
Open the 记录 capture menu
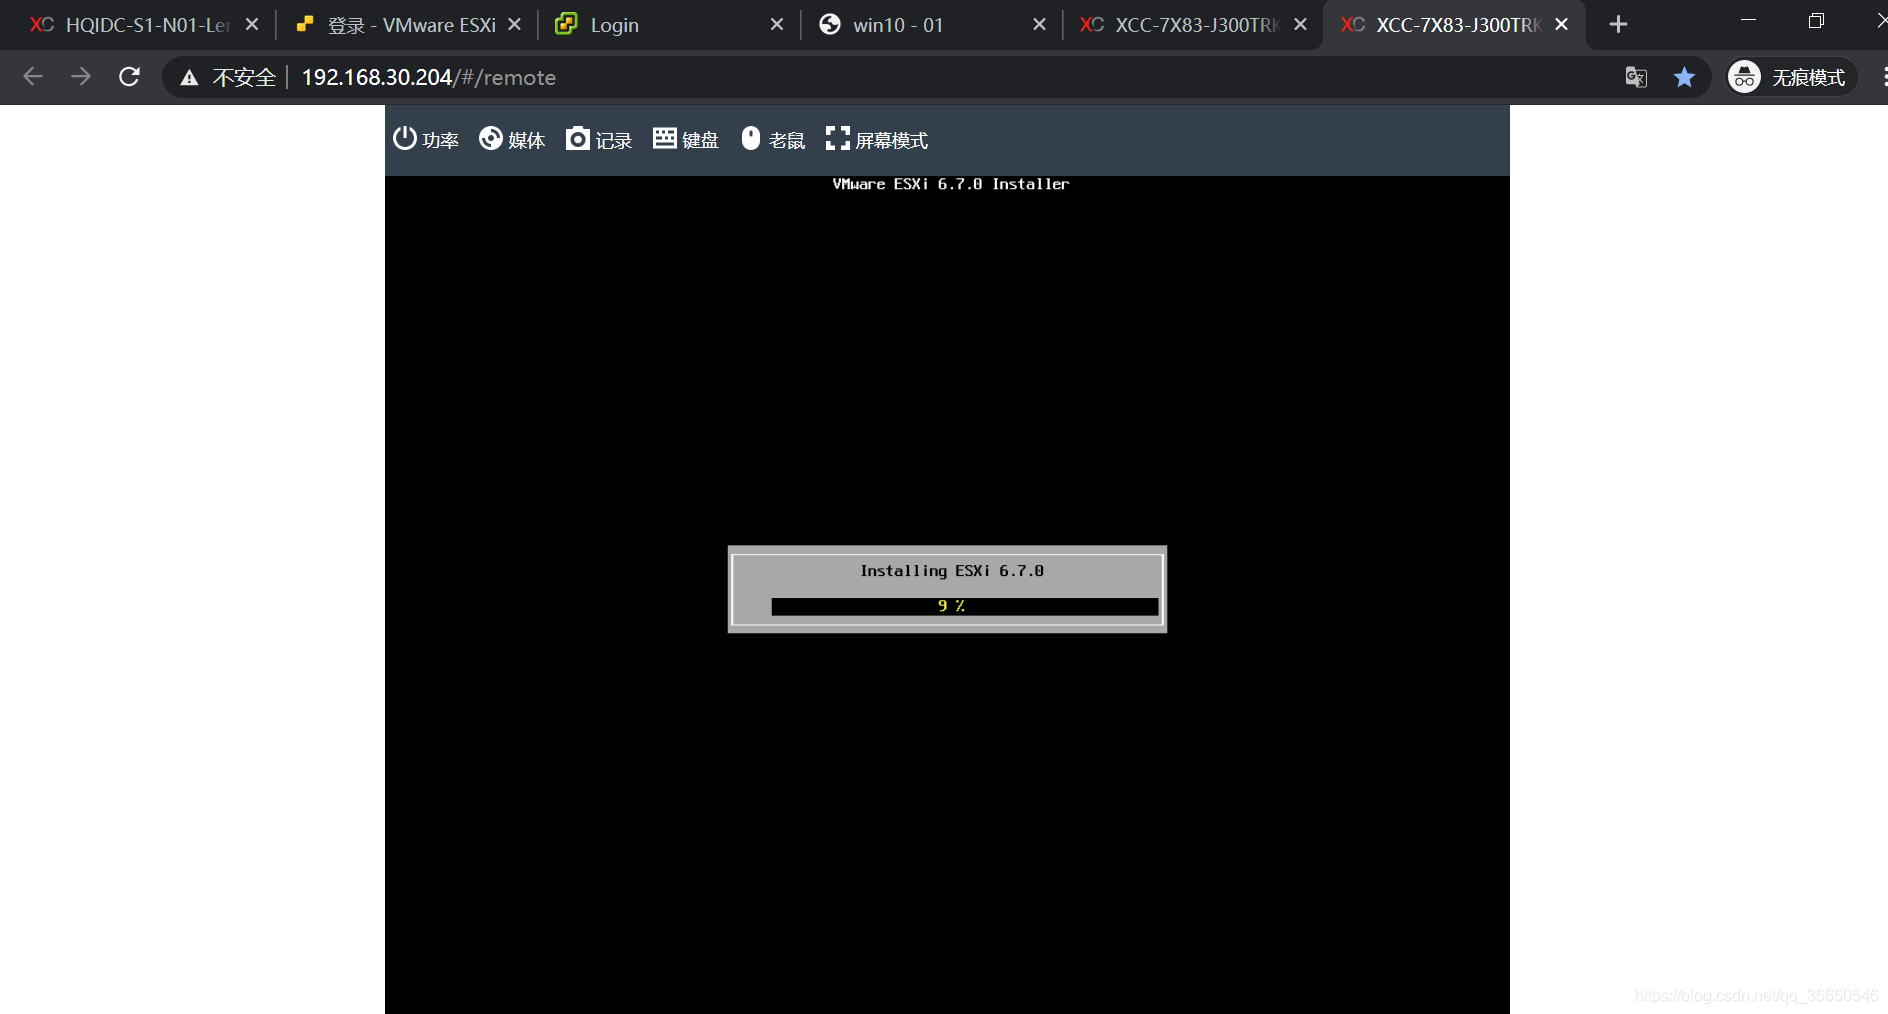[x=599, y=140]
